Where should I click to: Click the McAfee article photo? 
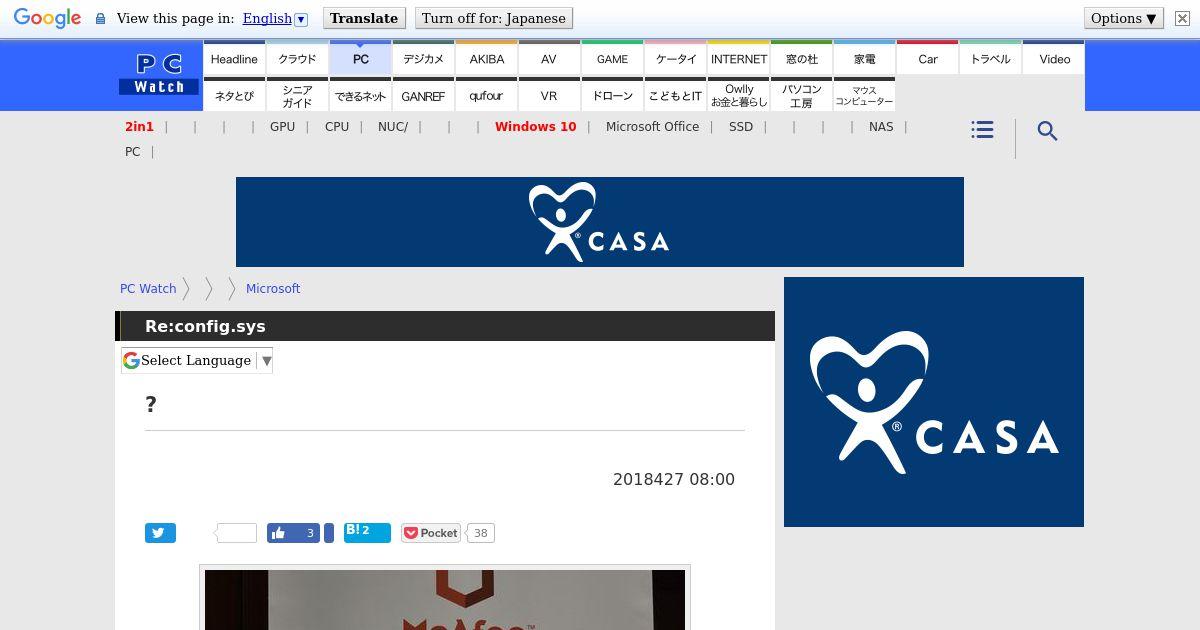click(445, 600)
